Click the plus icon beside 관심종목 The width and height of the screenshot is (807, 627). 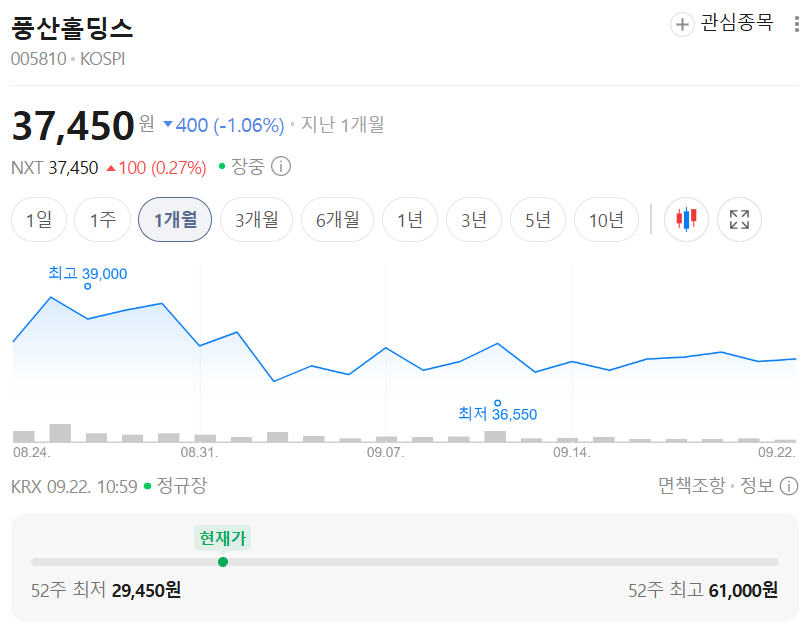[x=682, y=24]
